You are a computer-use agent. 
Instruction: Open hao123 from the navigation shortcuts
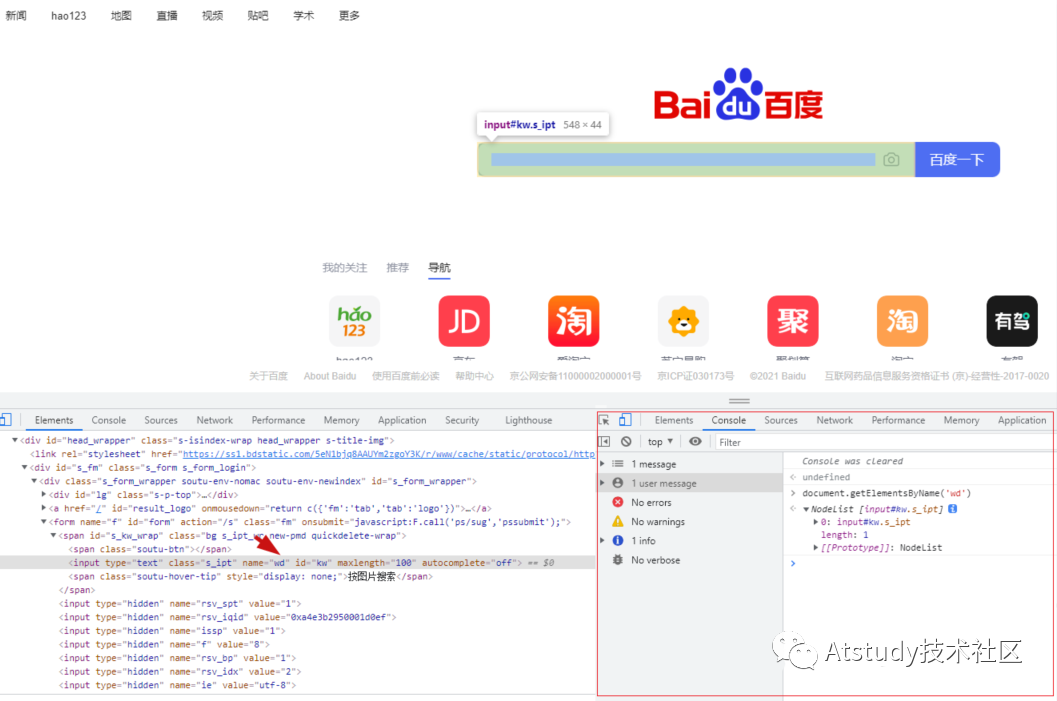tap(354, 320)
